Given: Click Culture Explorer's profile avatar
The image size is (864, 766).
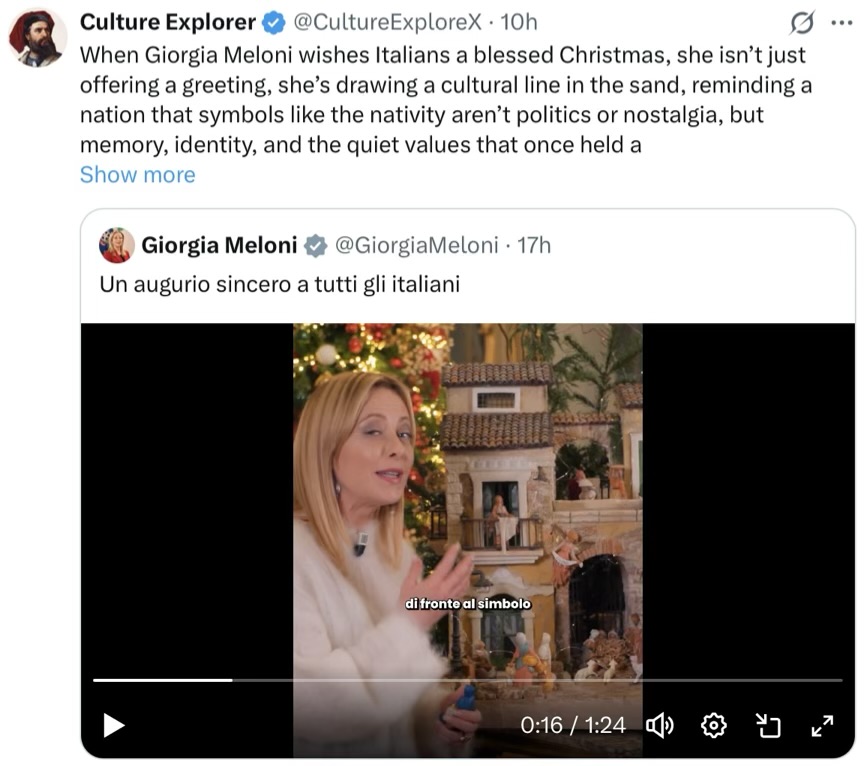Looking at the screenshot, I should [x=37, y=37].
